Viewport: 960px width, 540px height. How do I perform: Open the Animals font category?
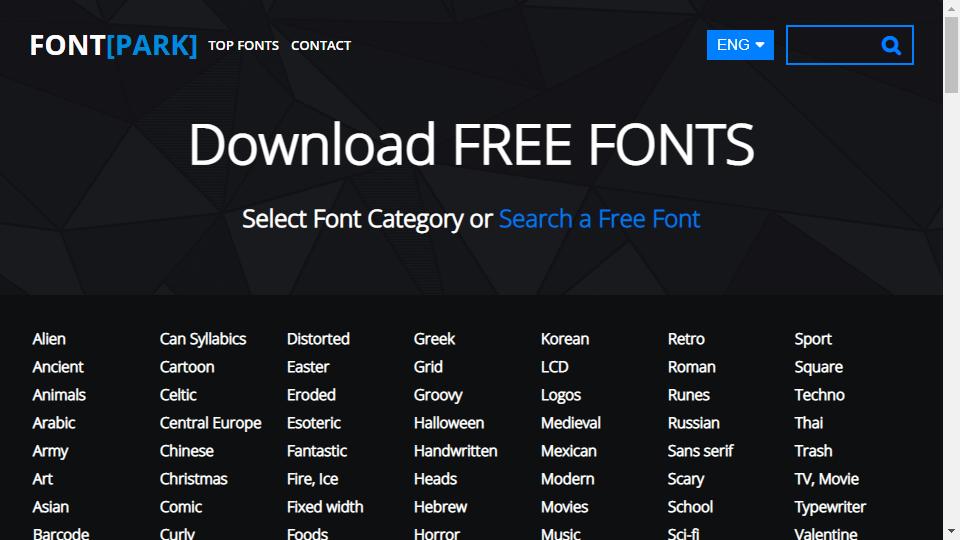tap(59, 395)
